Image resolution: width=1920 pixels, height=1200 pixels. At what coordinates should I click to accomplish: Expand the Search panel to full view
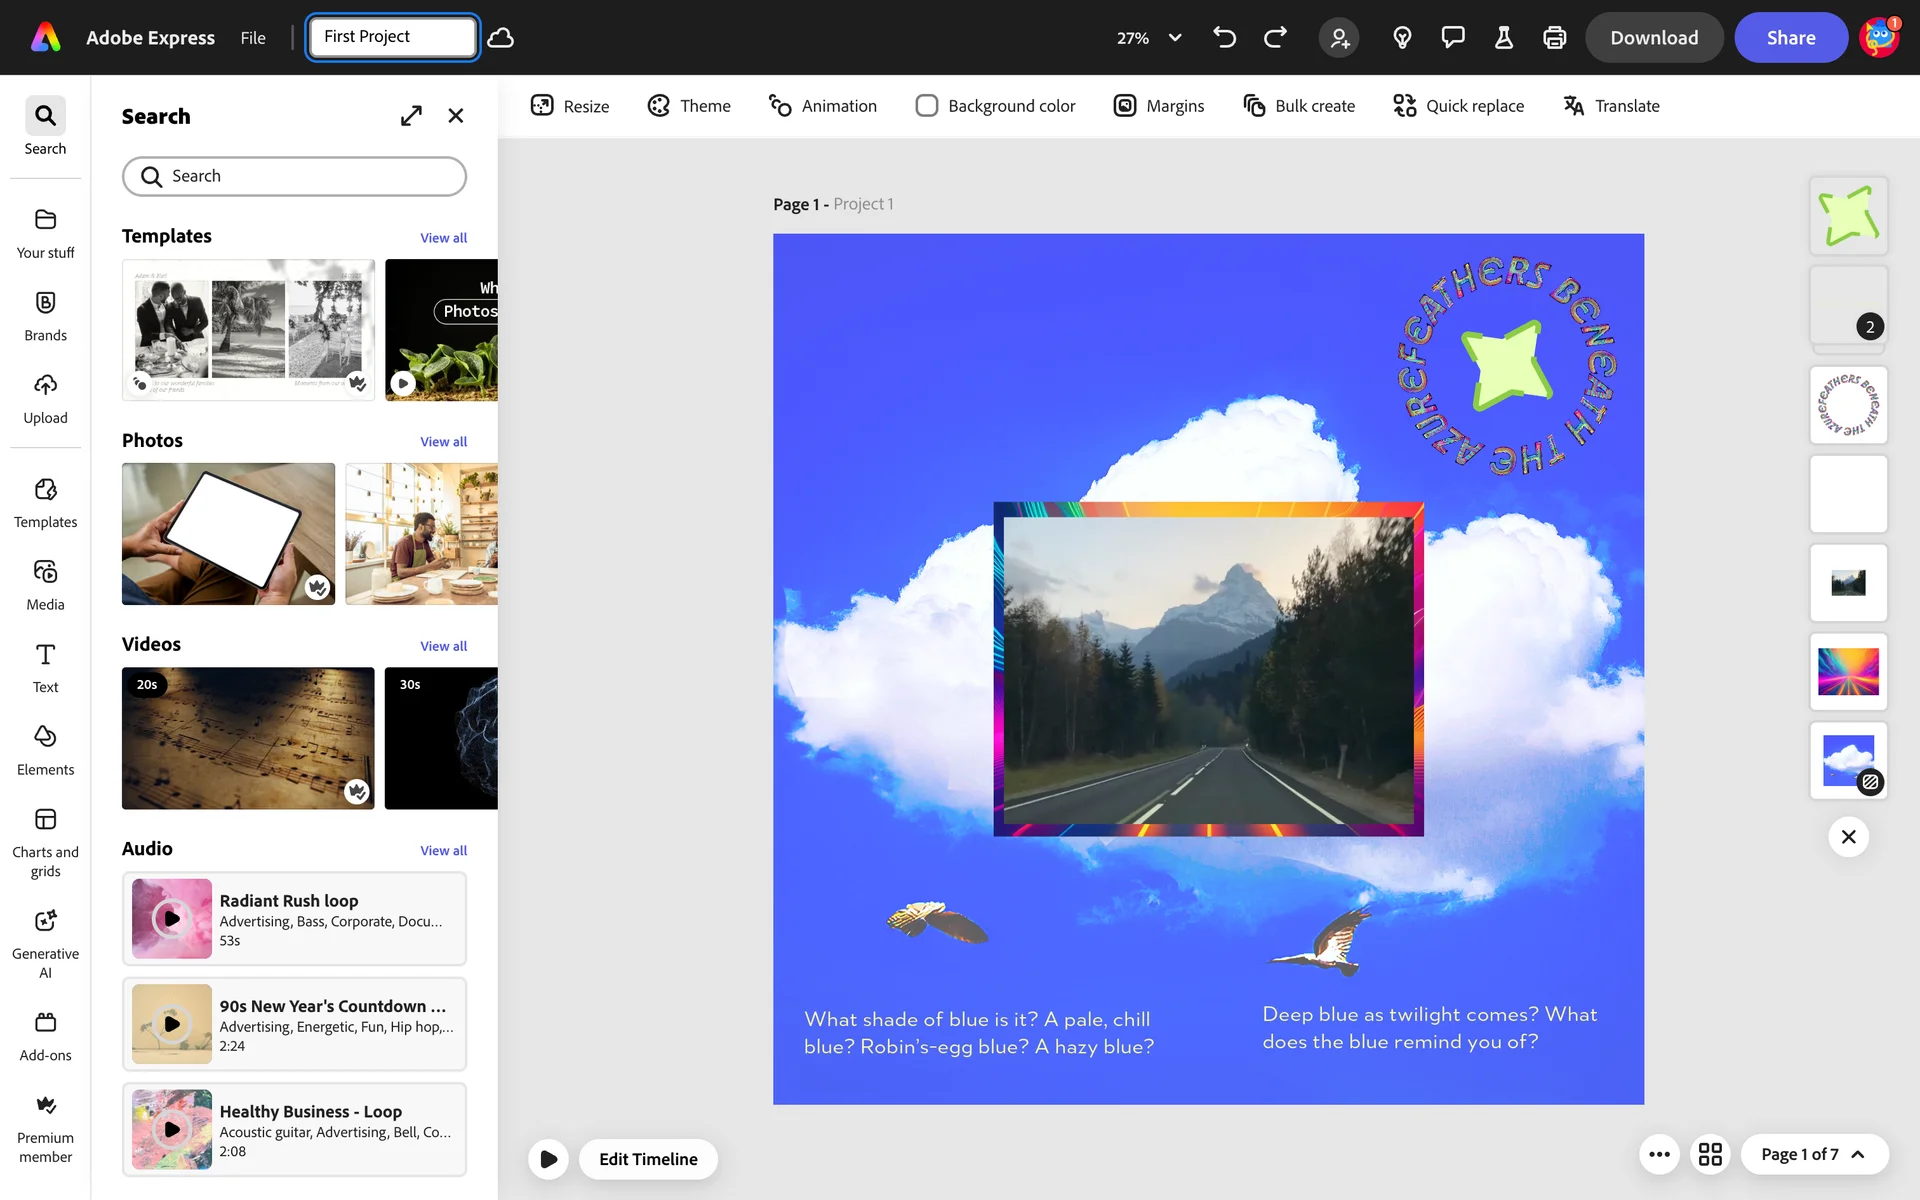point(411,116)
